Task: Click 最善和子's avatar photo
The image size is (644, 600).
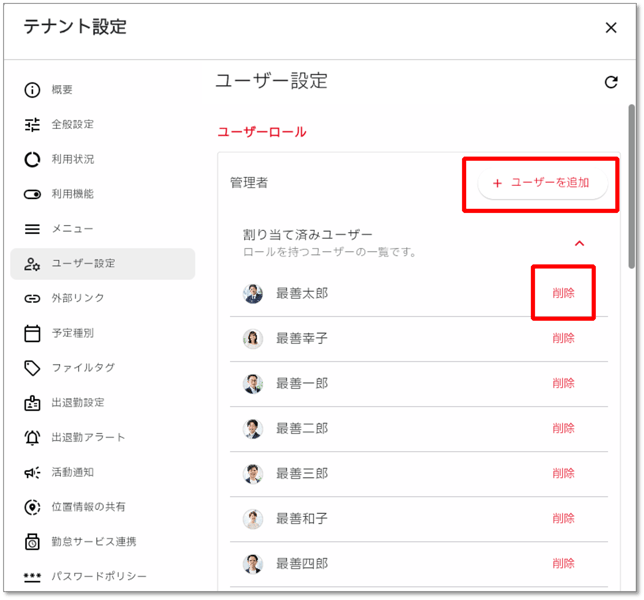Action: click(x=253, y=519)
